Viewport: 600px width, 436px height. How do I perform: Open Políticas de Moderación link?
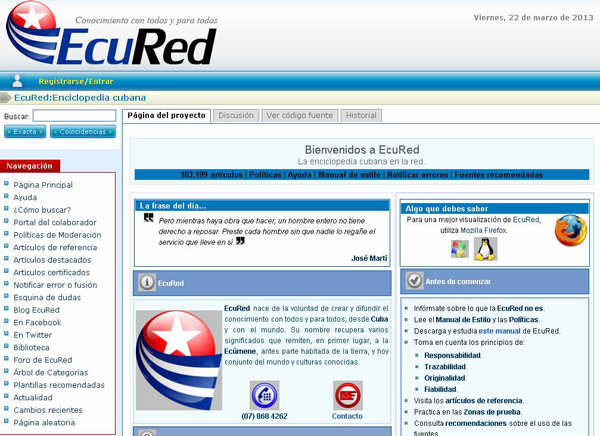(57, 235)
